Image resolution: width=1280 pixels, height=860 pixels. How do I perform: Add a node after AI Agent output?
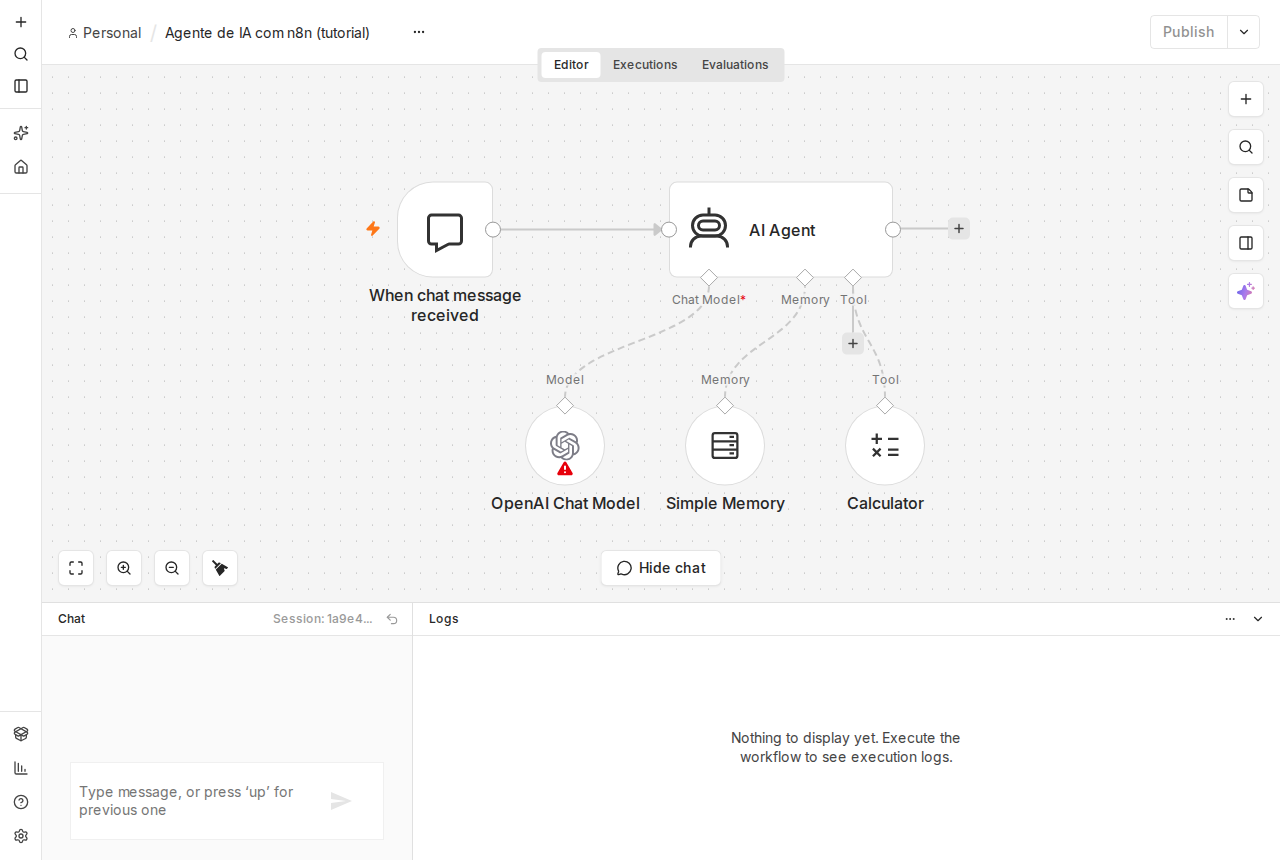click(x=959, y=229)
